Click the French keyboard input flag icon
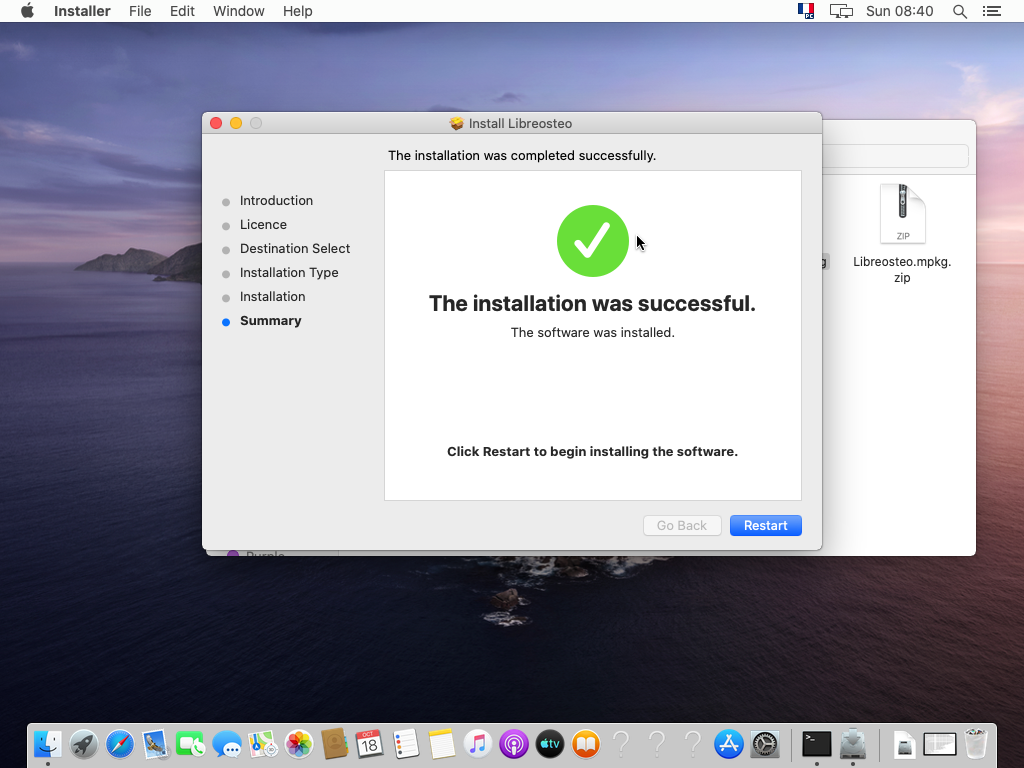This screenshot has width=1024, height=768. click(x=806, y=11)
